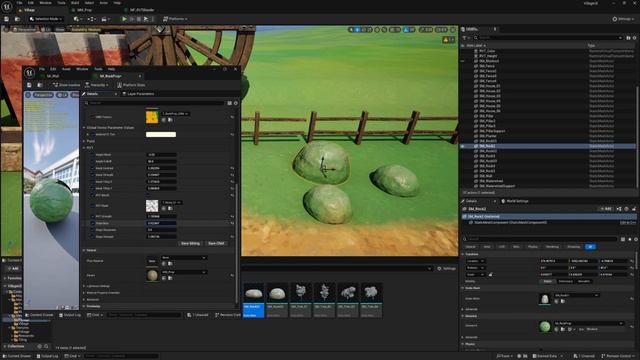
Task: Open the cinematics clapperboard icon in main toolbar
Action: coord(105,19)
